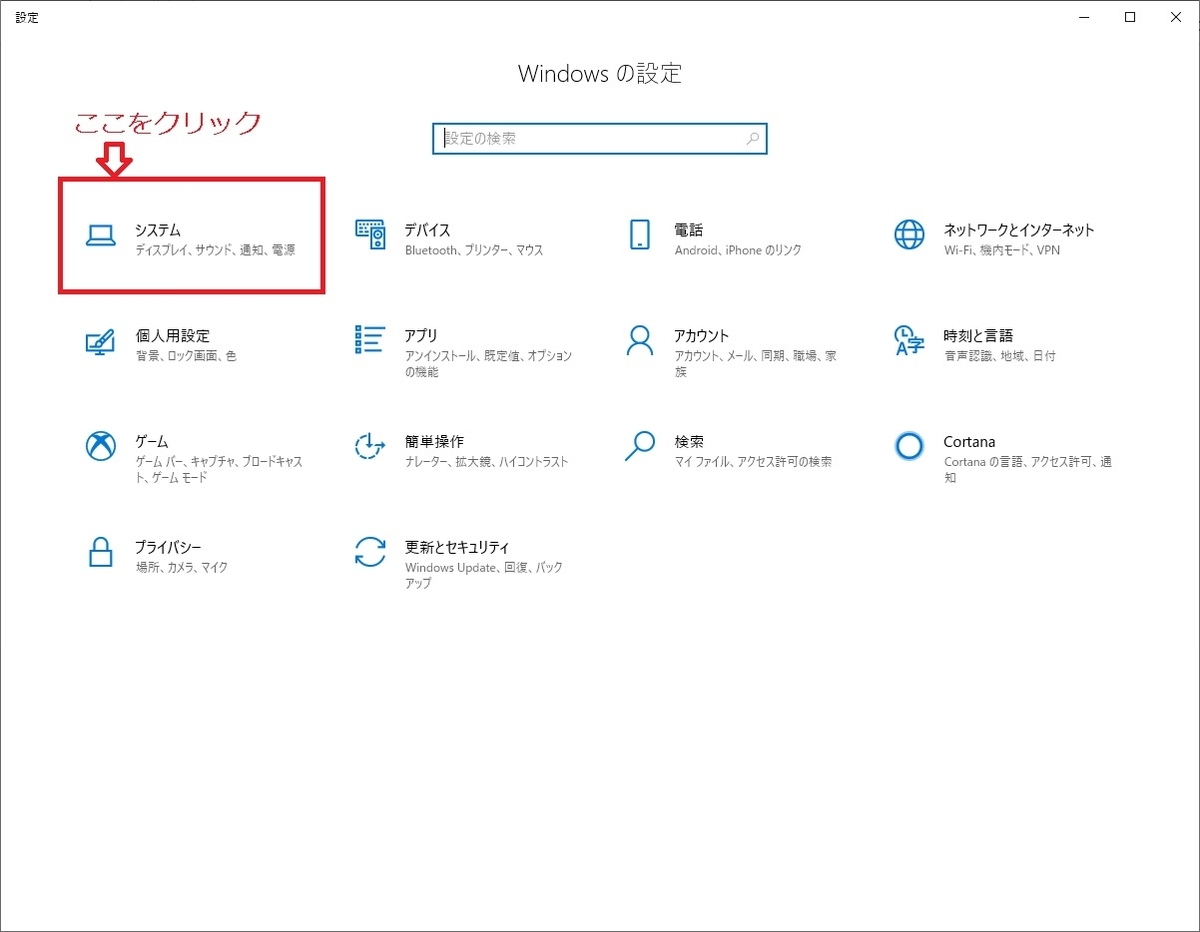
Task: Open the アプリ category title
Action: coord(421,336)
